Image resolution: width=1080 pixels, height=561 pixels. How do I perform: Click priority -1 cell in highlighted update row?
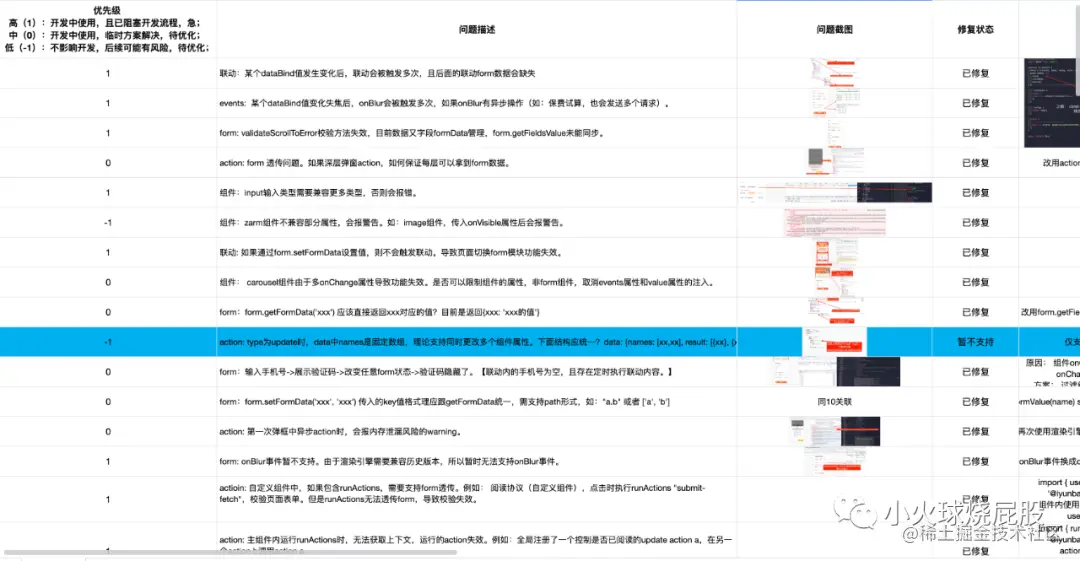[x=107, y=342]
